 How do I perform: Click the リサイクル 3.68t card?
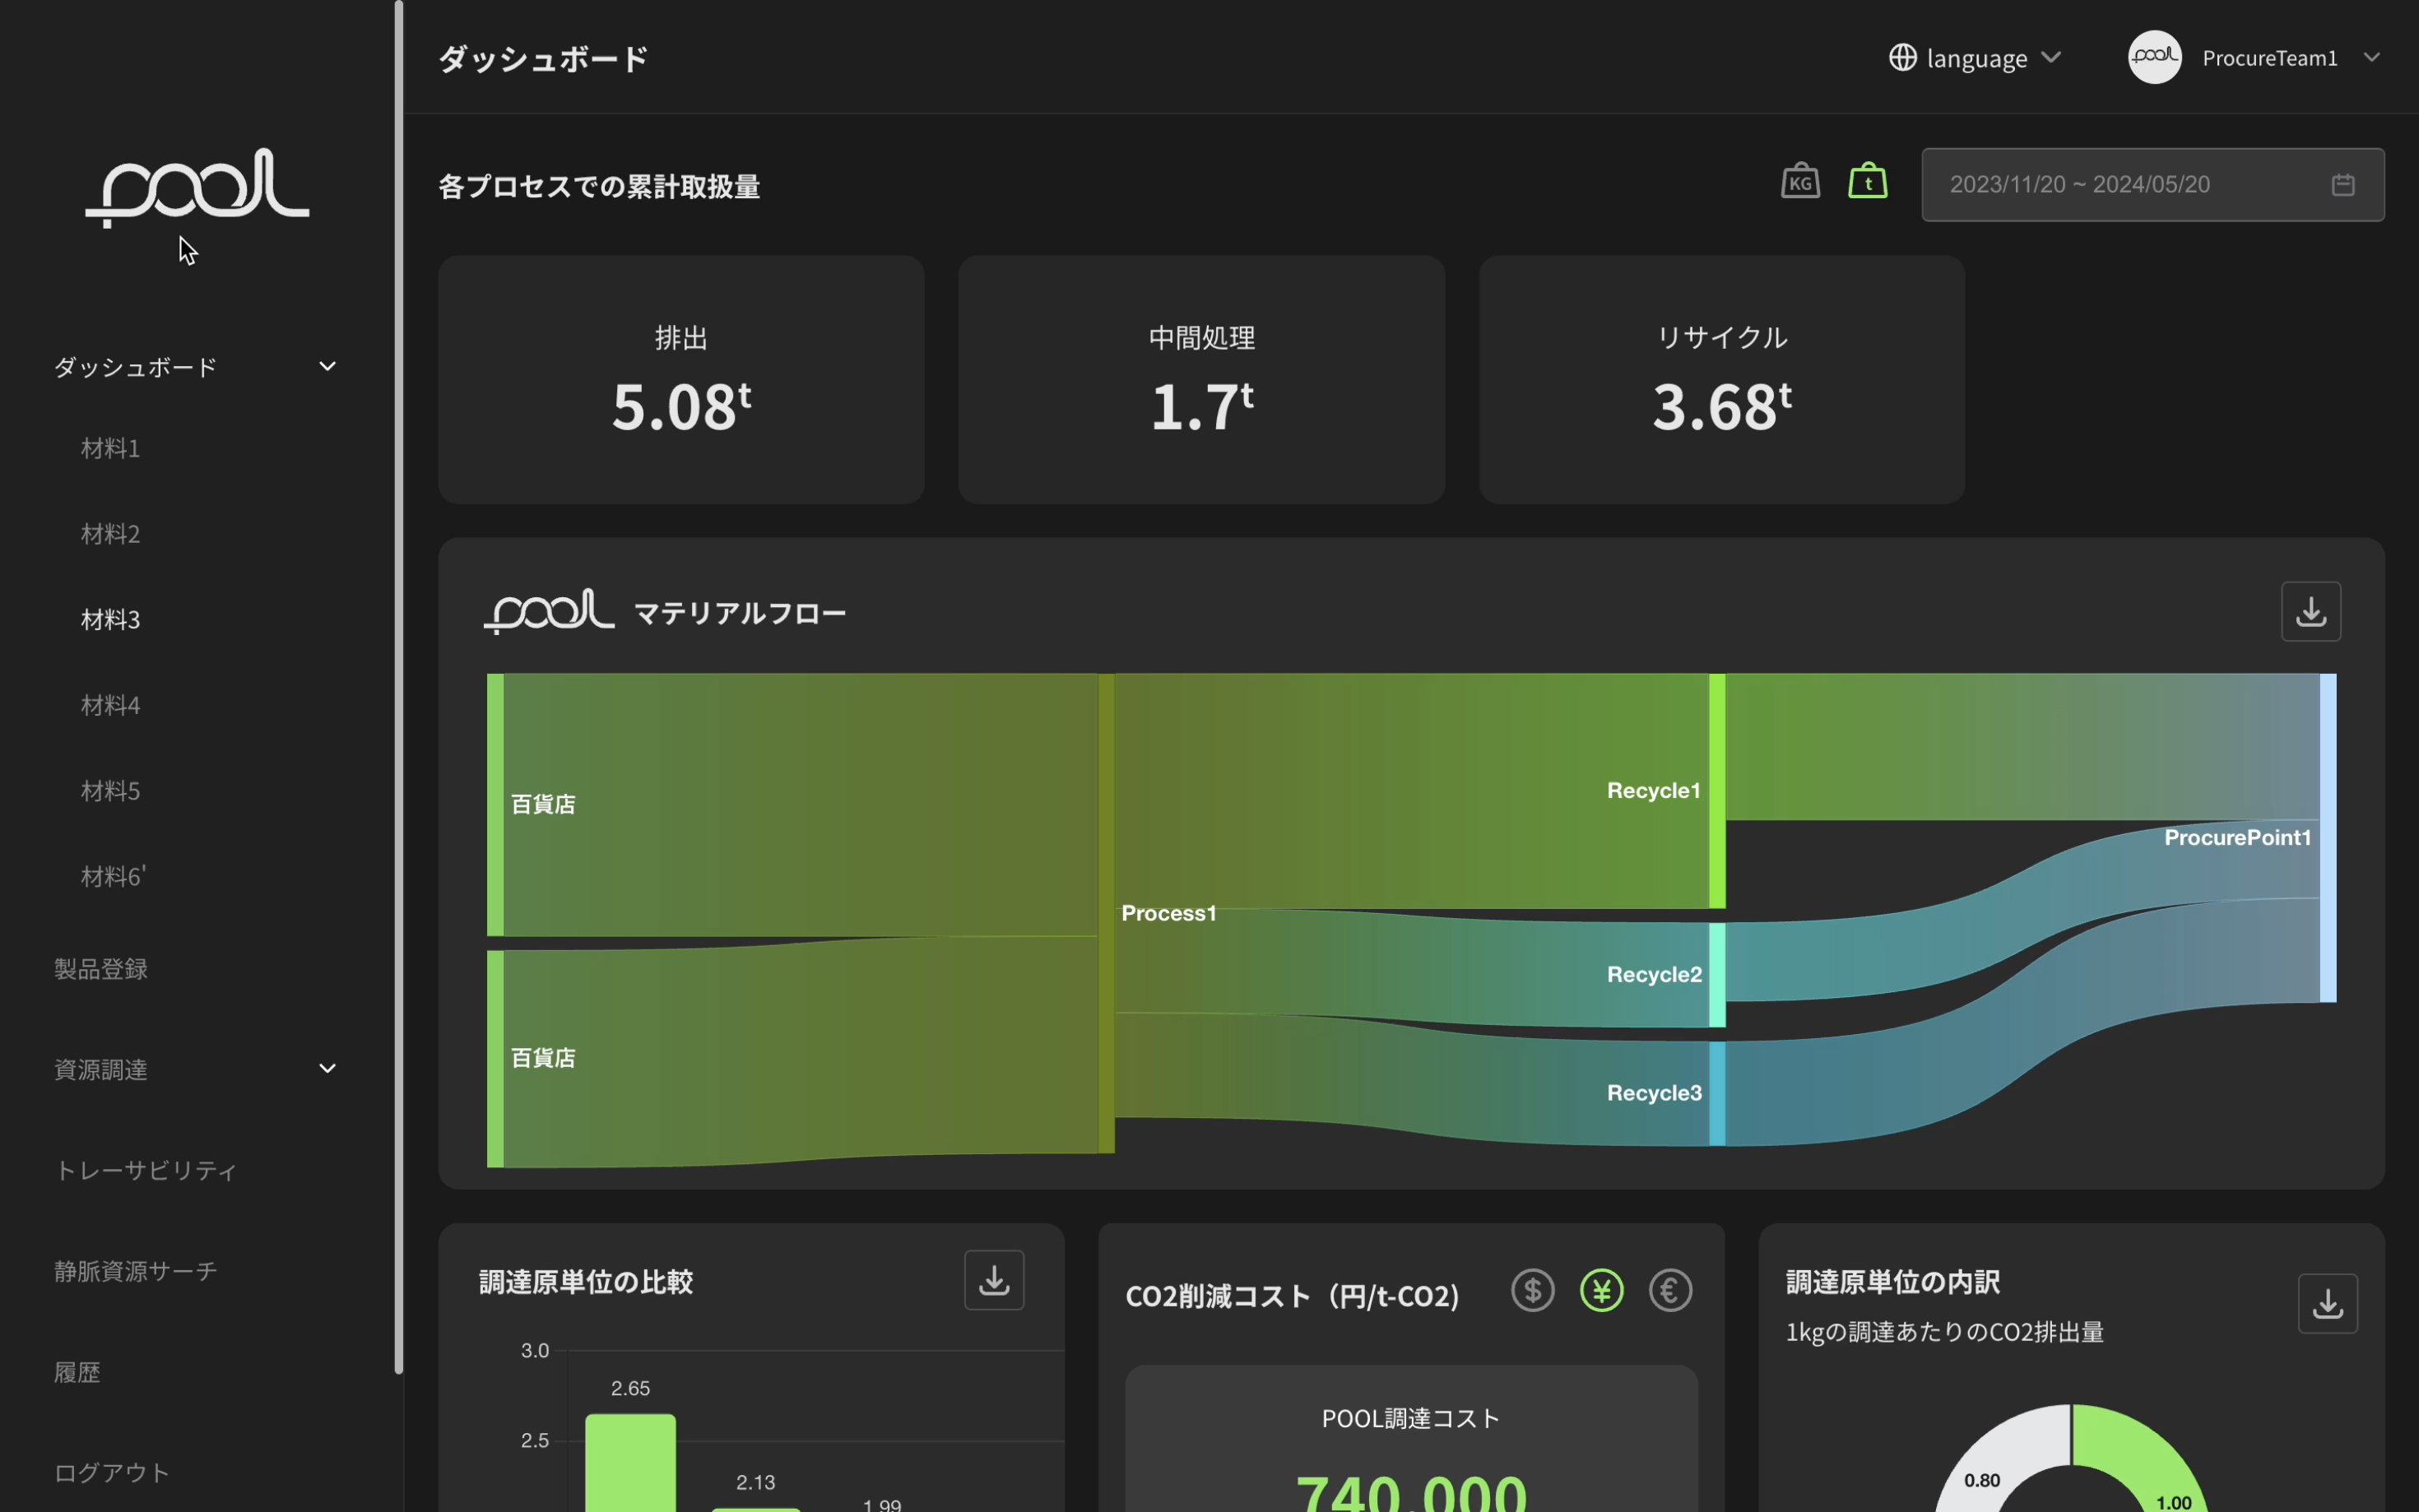(x=1721, y=379)
